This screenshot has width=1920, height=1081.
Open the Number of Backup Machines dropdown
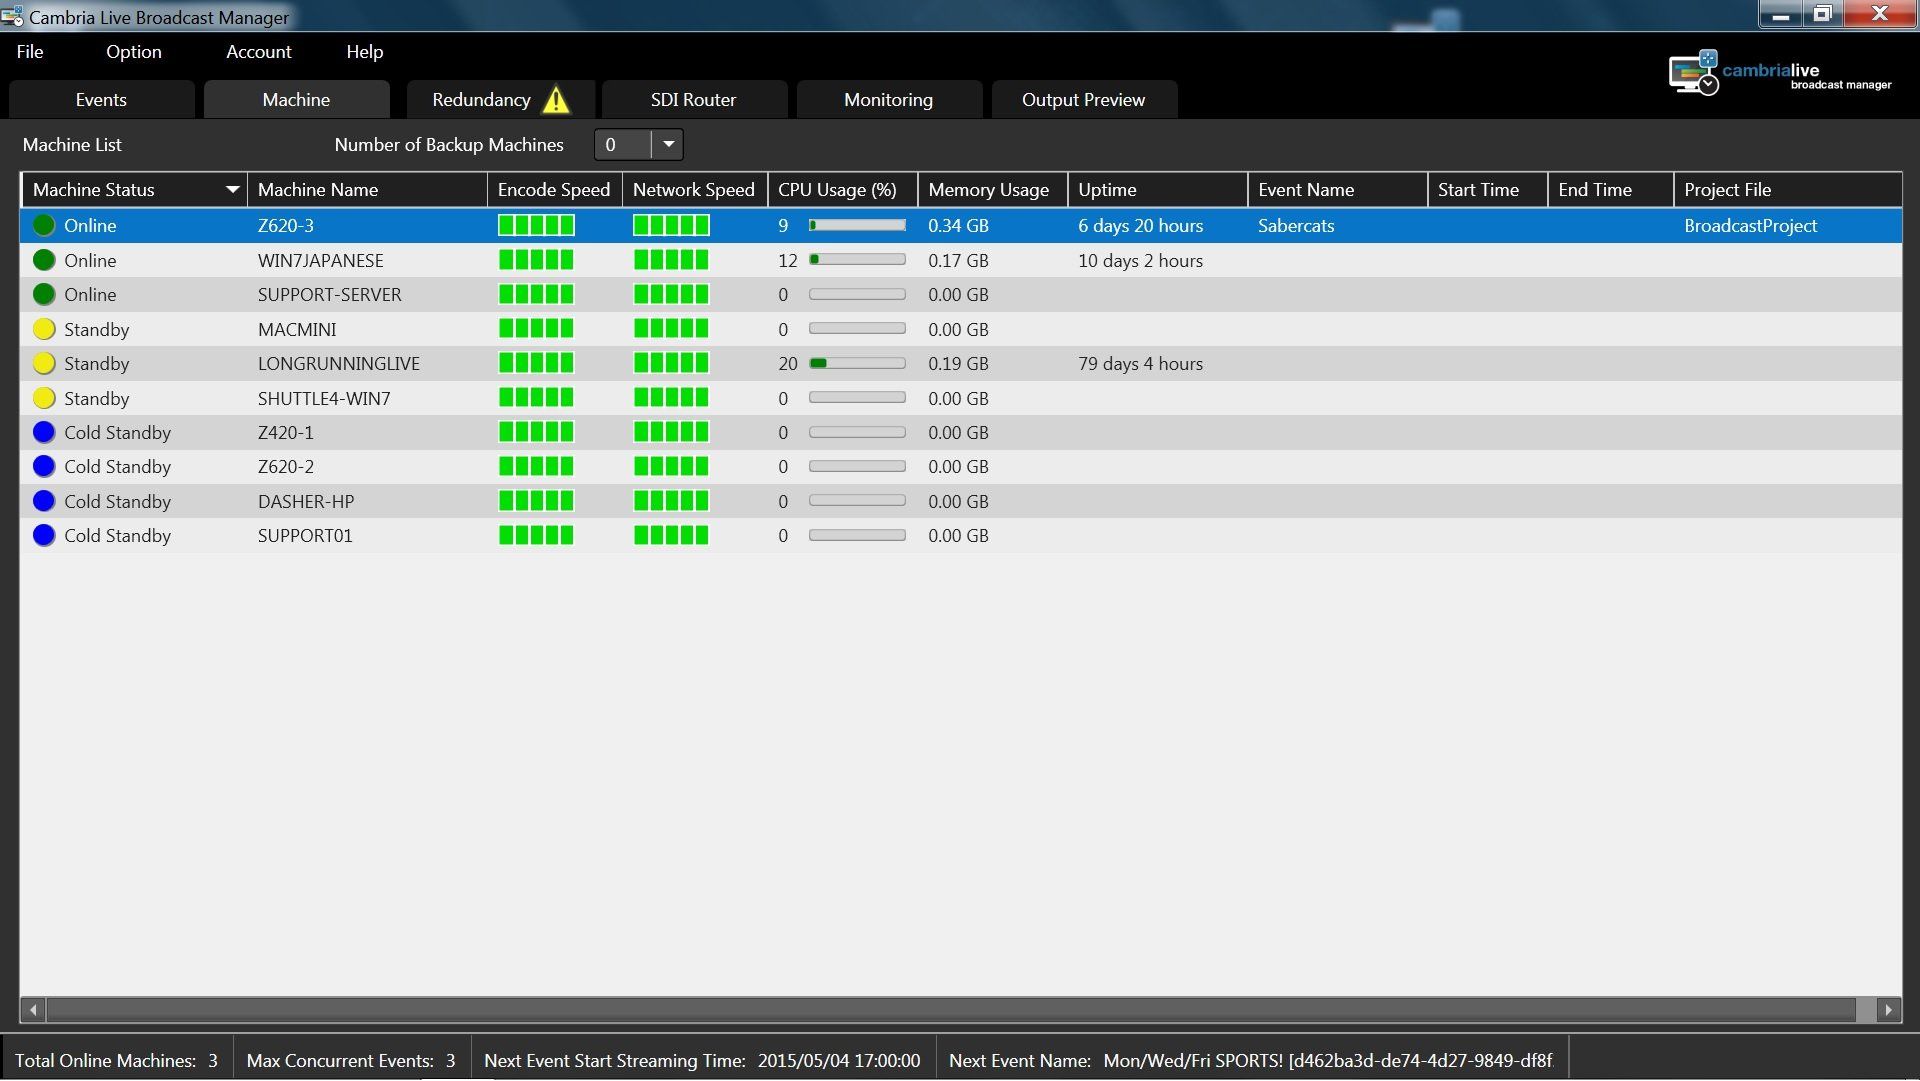click(668, 145)
